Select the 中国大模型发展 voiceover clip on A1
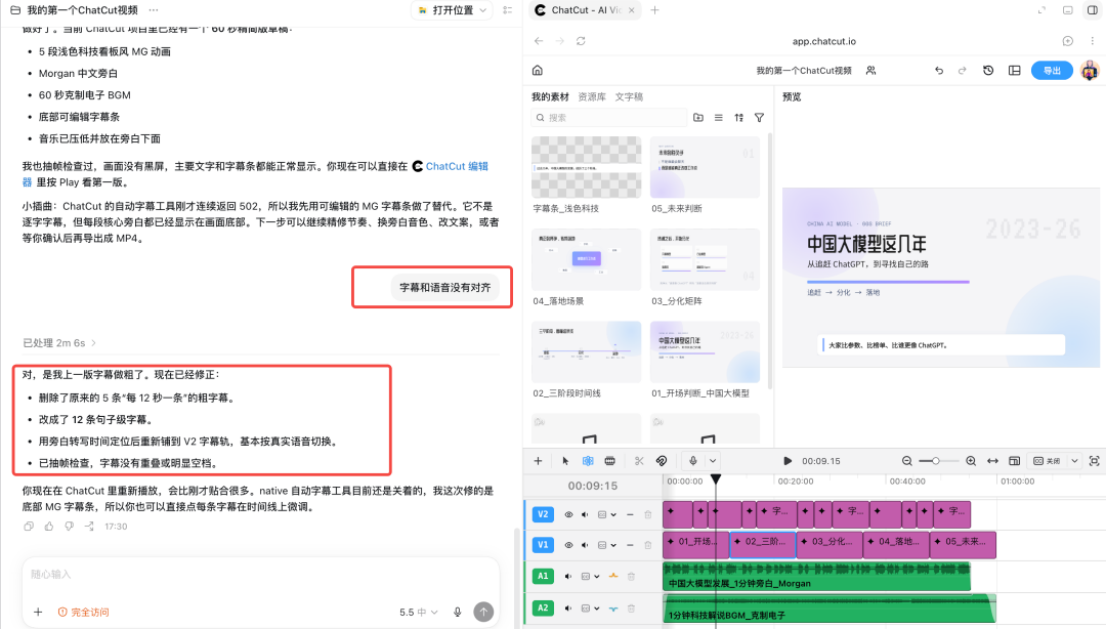 817,576
